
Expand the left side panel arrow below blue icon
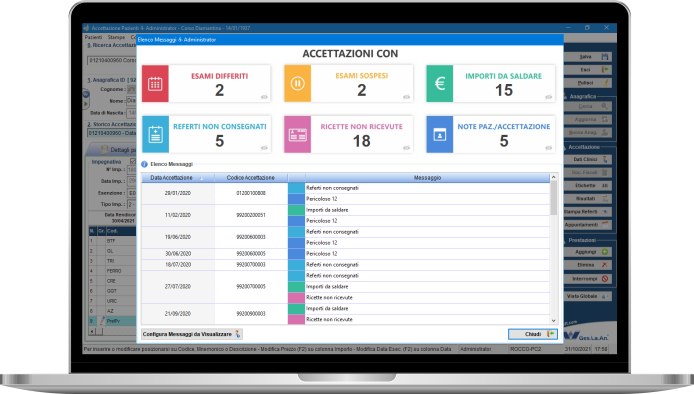pyautogui.click(x=86, y=104)
